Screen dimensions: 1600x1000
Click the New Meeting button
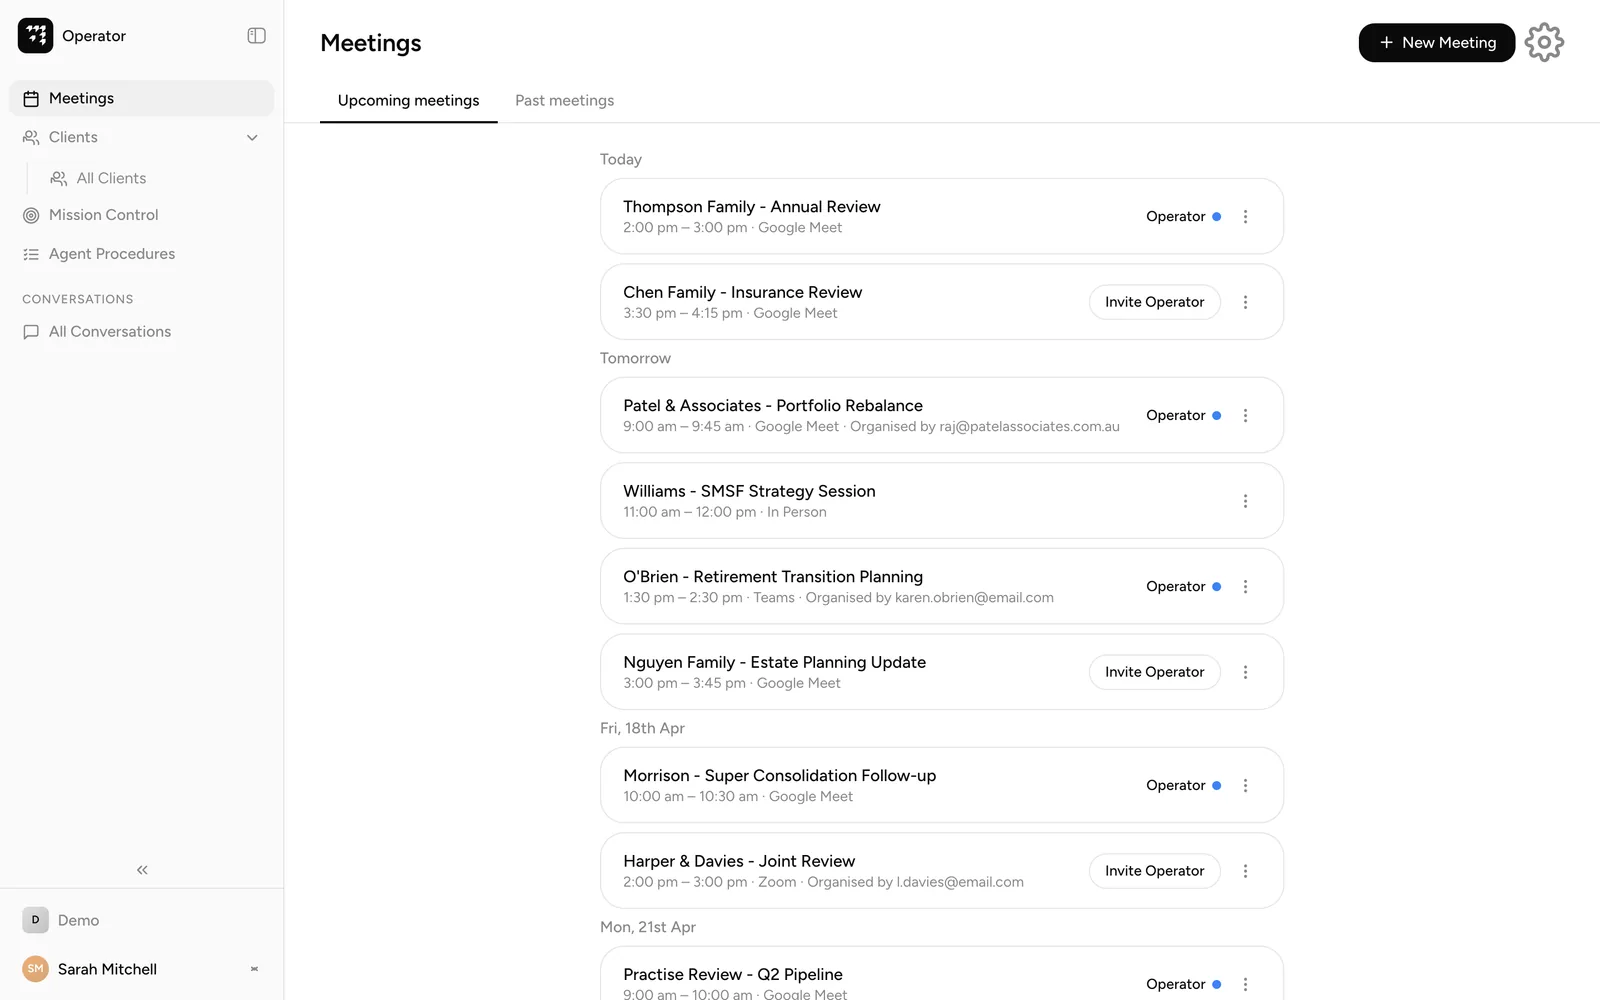coord(1436,42)
